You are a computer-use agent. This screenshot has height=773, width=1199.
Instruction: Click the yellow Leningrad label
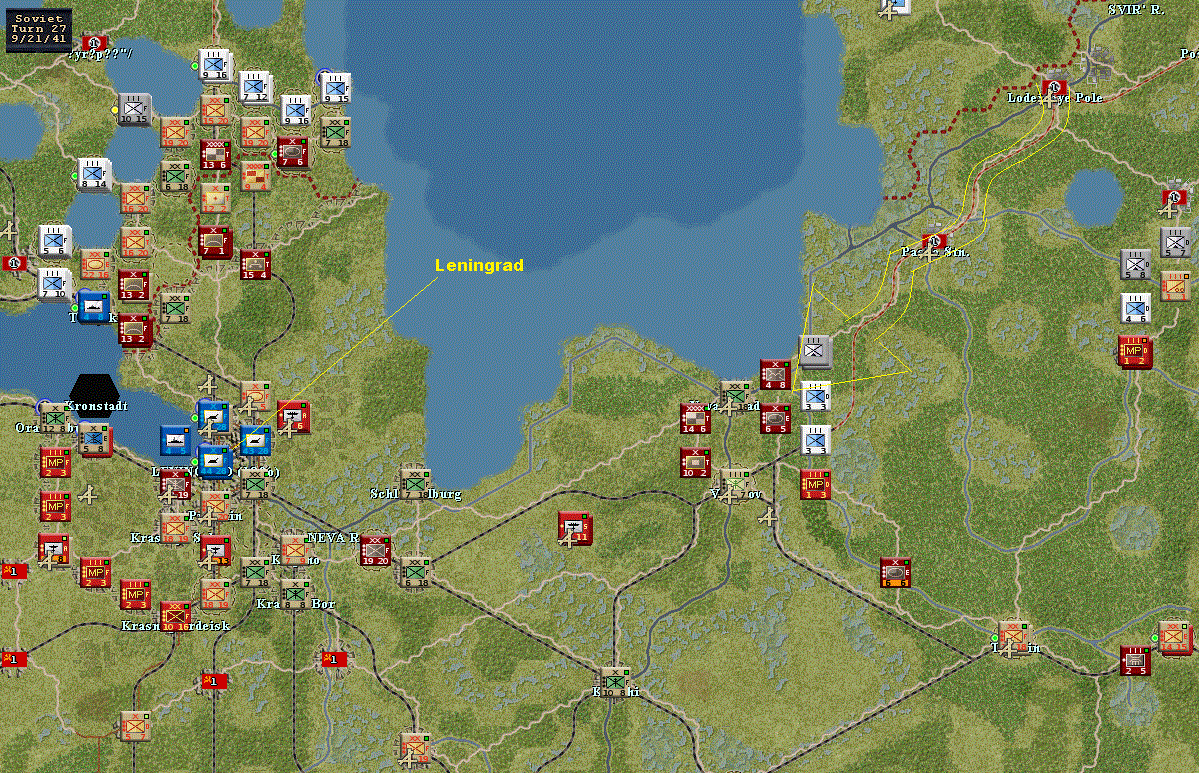pyautogui.click(x=479, y=265)
